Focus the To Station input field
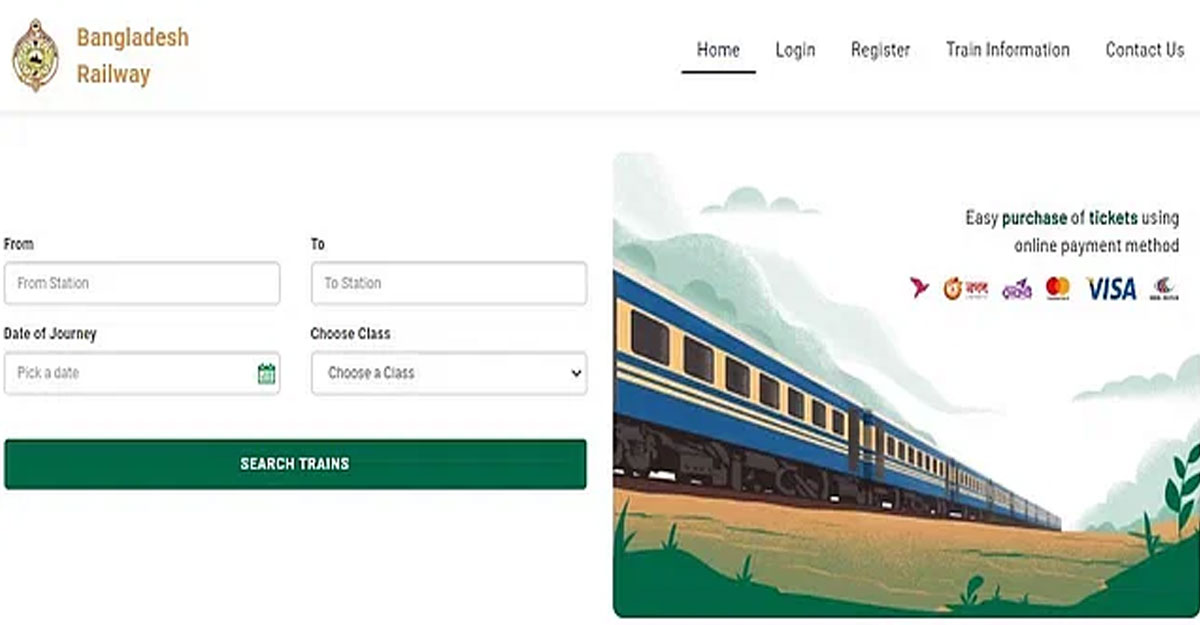The width and height of the screenshot is (1200, 625). (449, 283)
